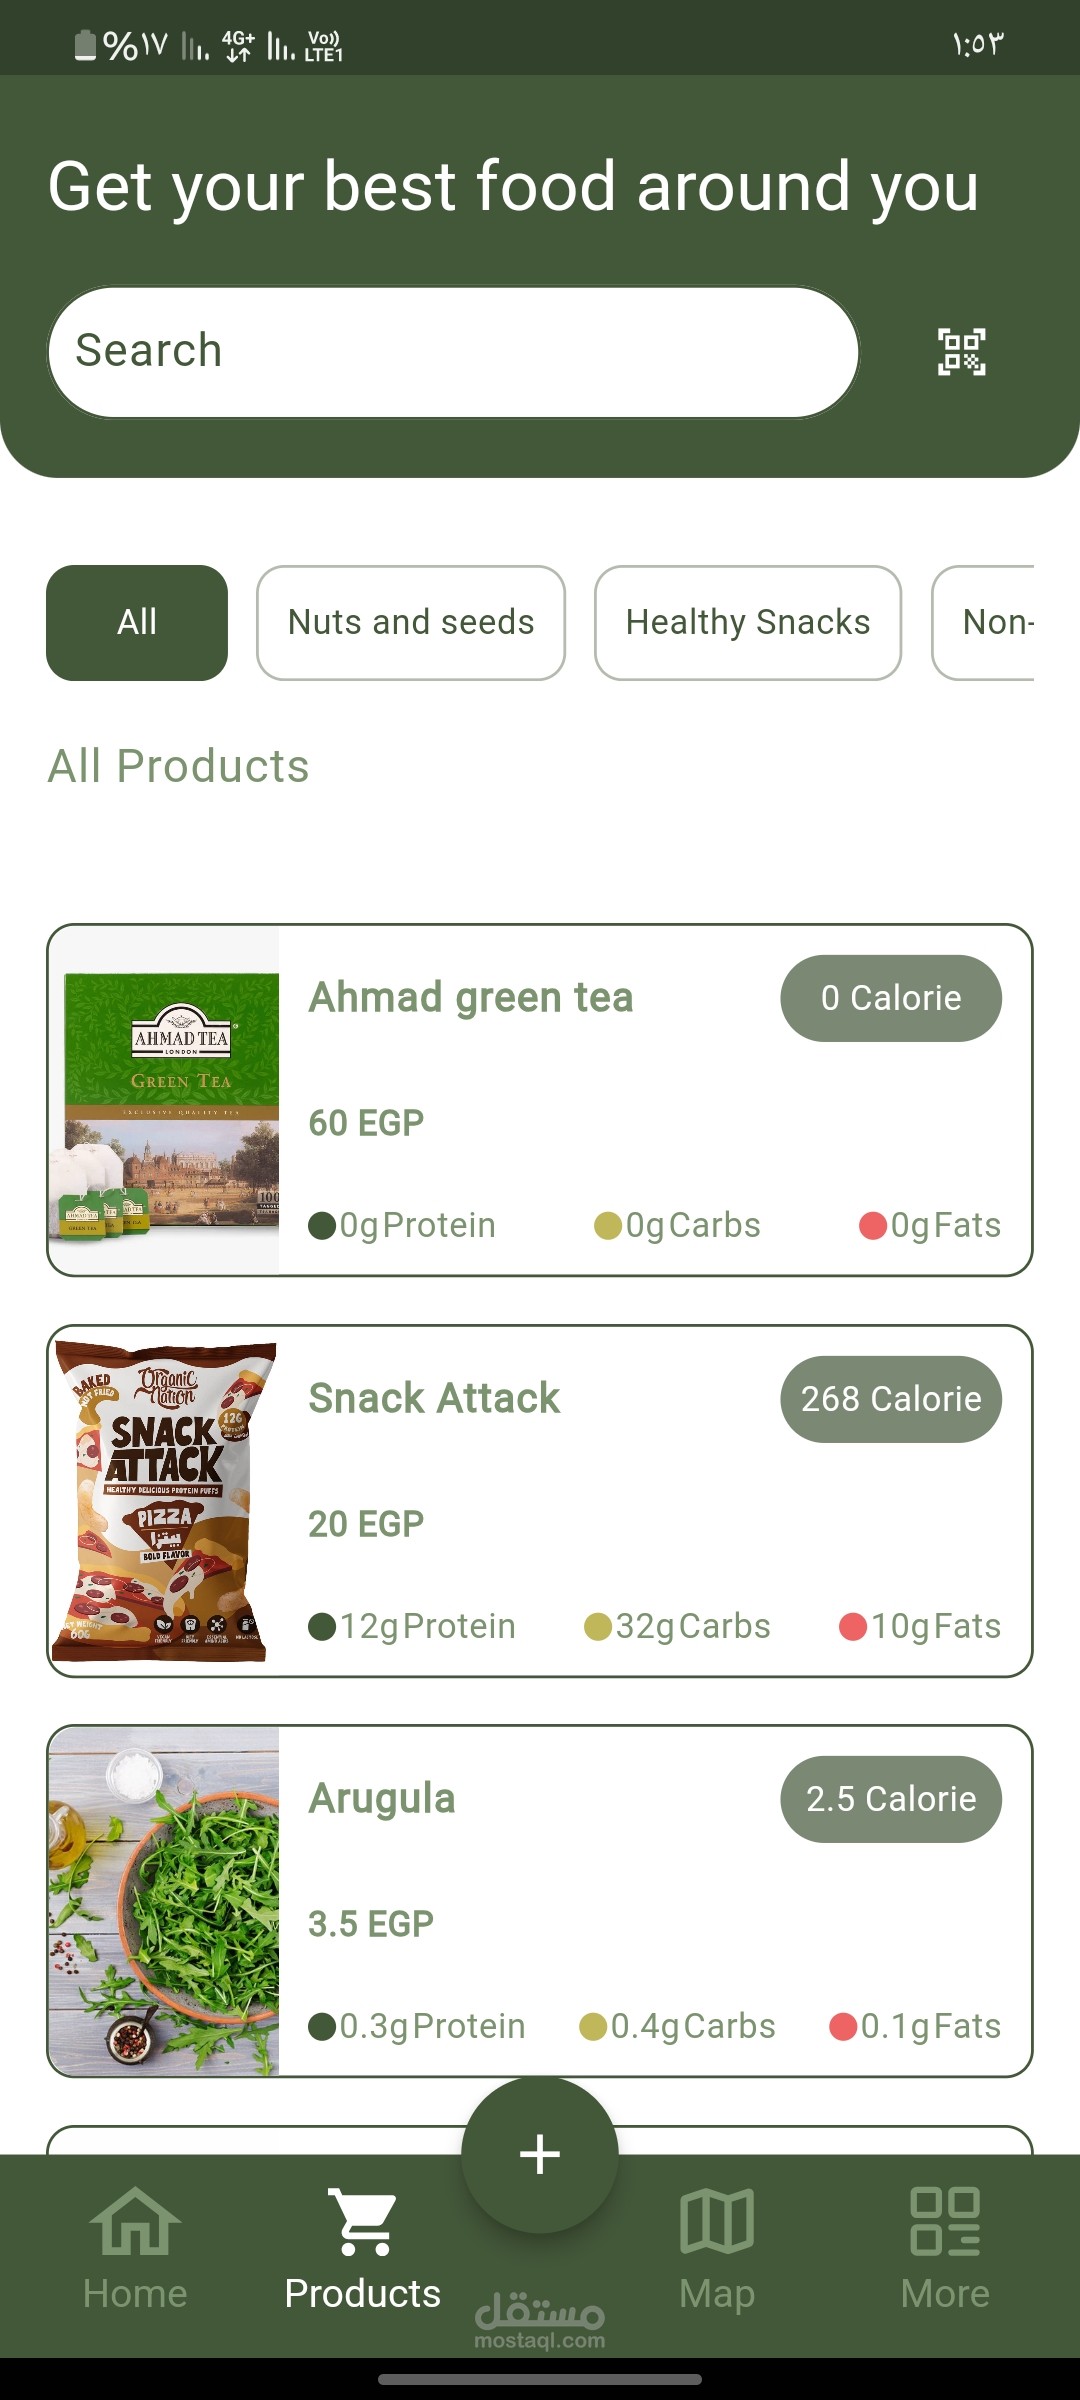Viewport: 1080px width, 2400px height.
Task: Tap the 0 Calorie badge
Action: pyautogui.click(x=890, y=998)
